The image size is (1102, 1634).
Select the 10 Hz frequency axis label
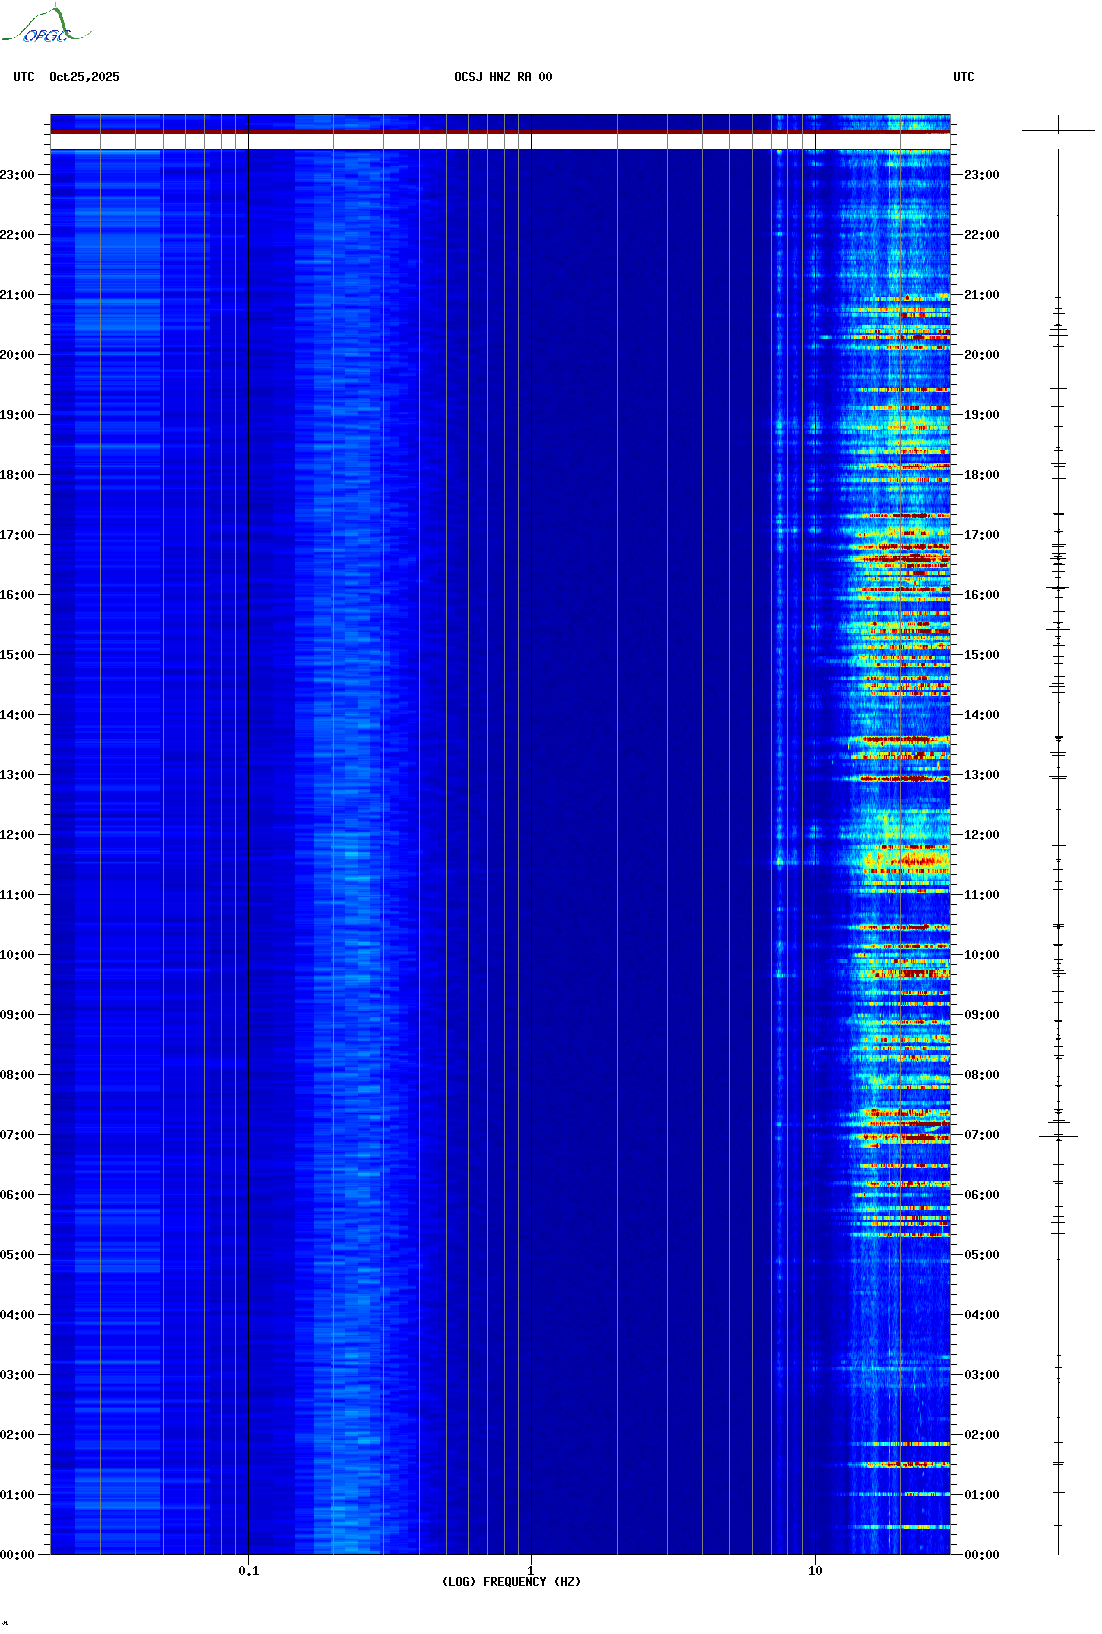click(815, 1570)
